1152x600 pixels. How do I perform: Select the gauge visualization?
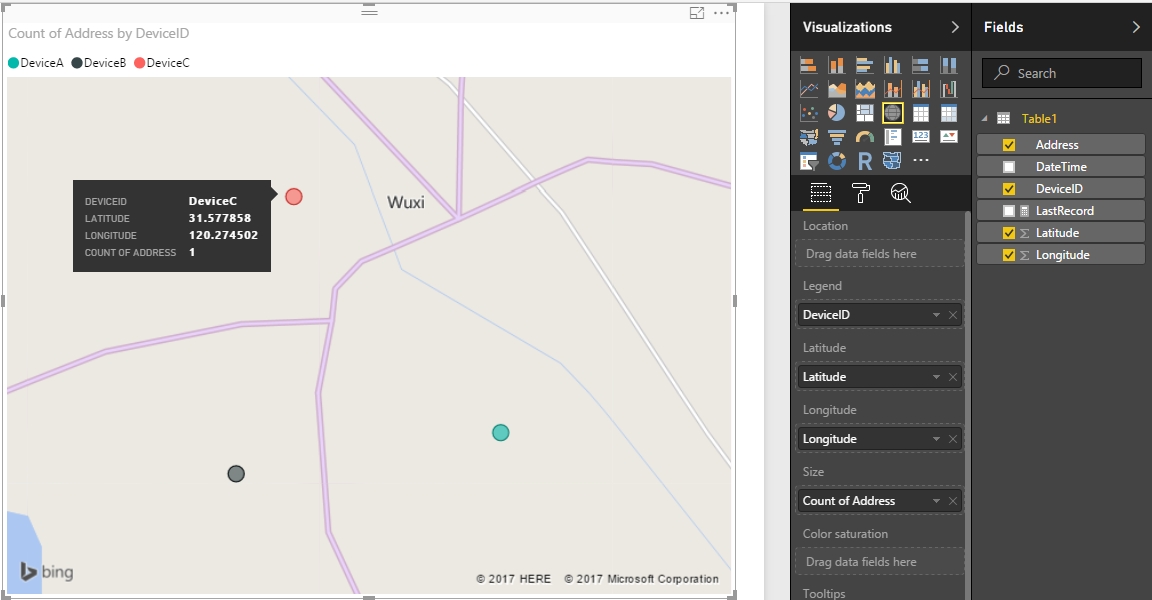(x=864, y=137)
